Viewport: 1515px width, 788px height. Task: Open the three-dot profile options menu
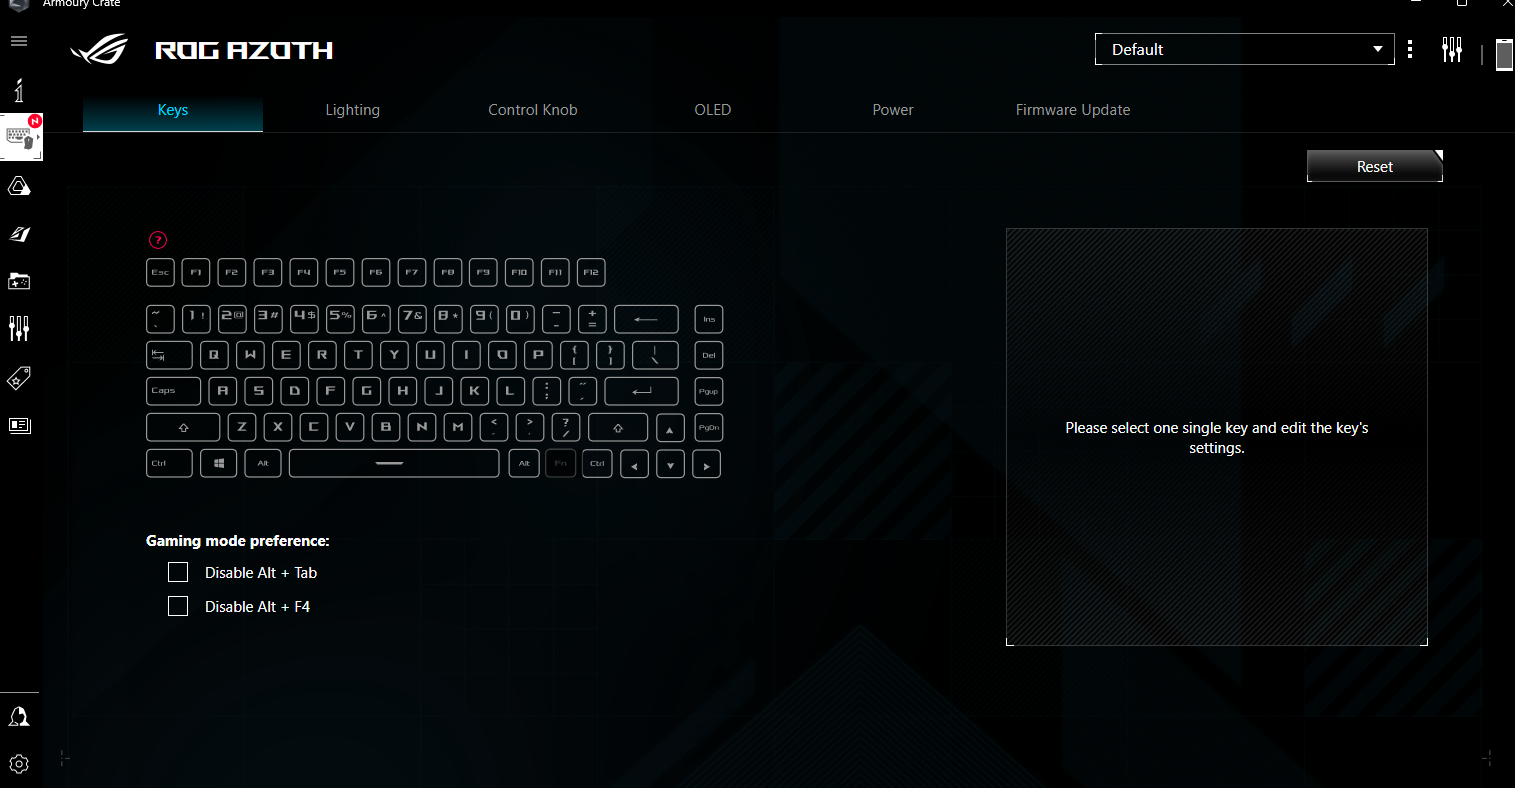pyautogui.click(x=1410, y=50)
